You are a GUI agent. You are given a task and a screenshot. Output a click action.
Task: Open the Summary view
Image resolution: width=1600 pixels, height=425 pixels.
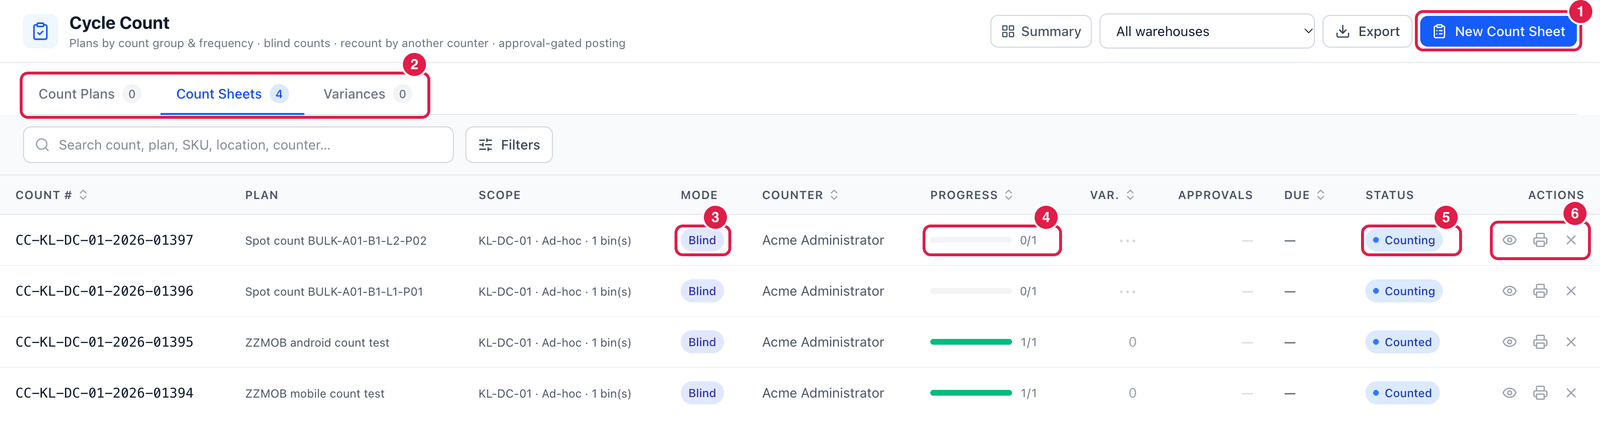coord(1041,31)
